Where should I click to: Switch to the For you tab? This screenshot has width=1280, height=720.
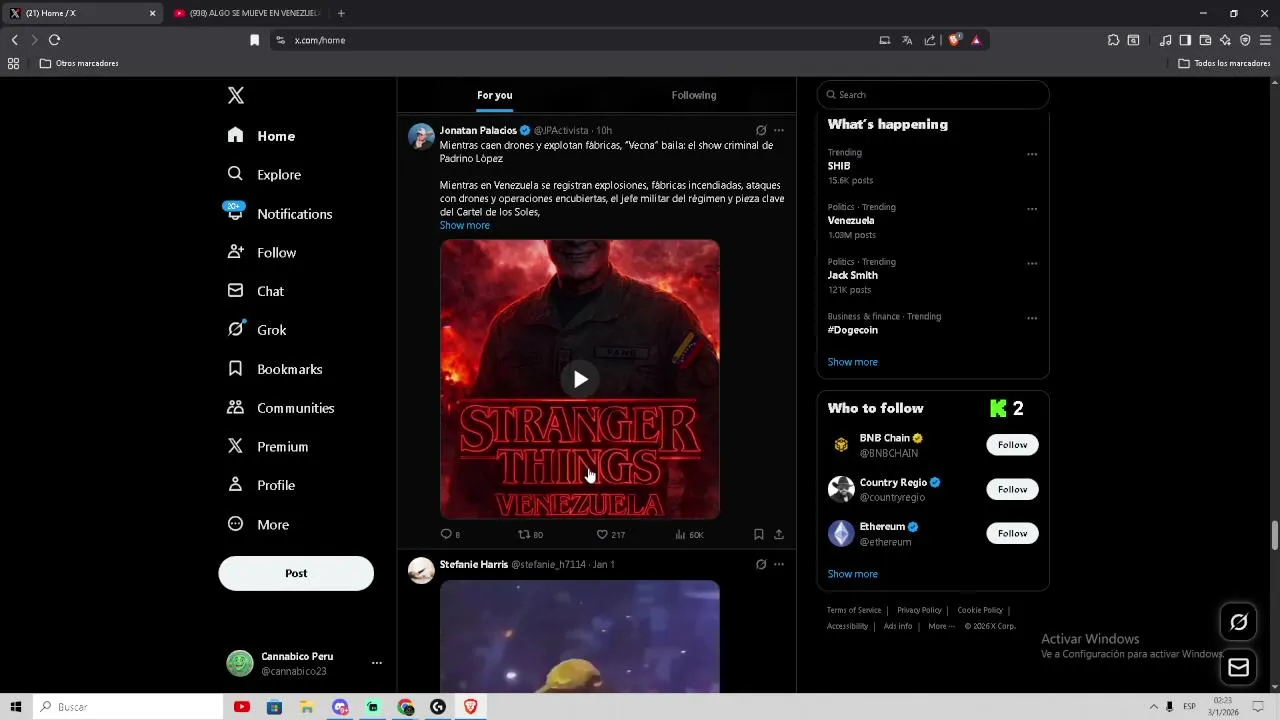(494, 95)
